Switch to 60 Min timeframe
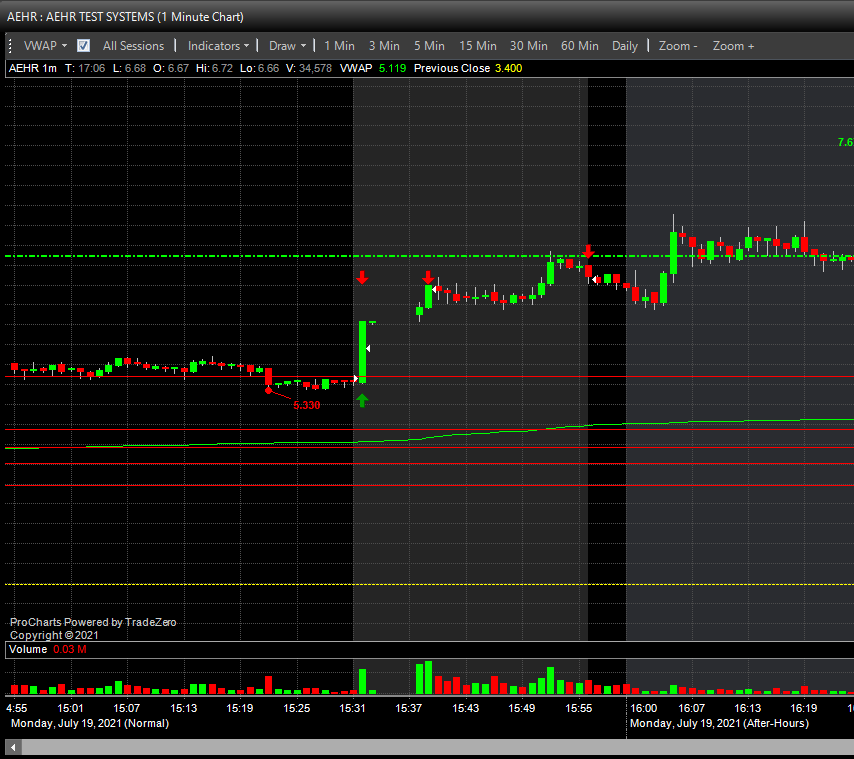 tap(580, 46)
